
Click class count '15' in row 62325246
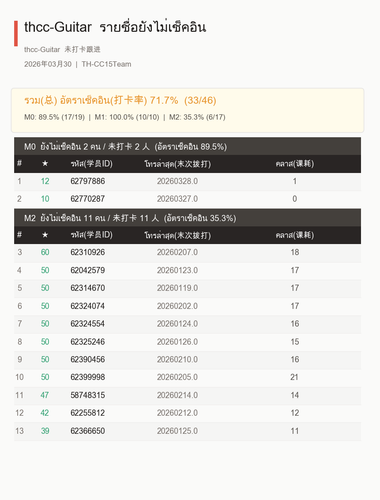click(295, 342)
